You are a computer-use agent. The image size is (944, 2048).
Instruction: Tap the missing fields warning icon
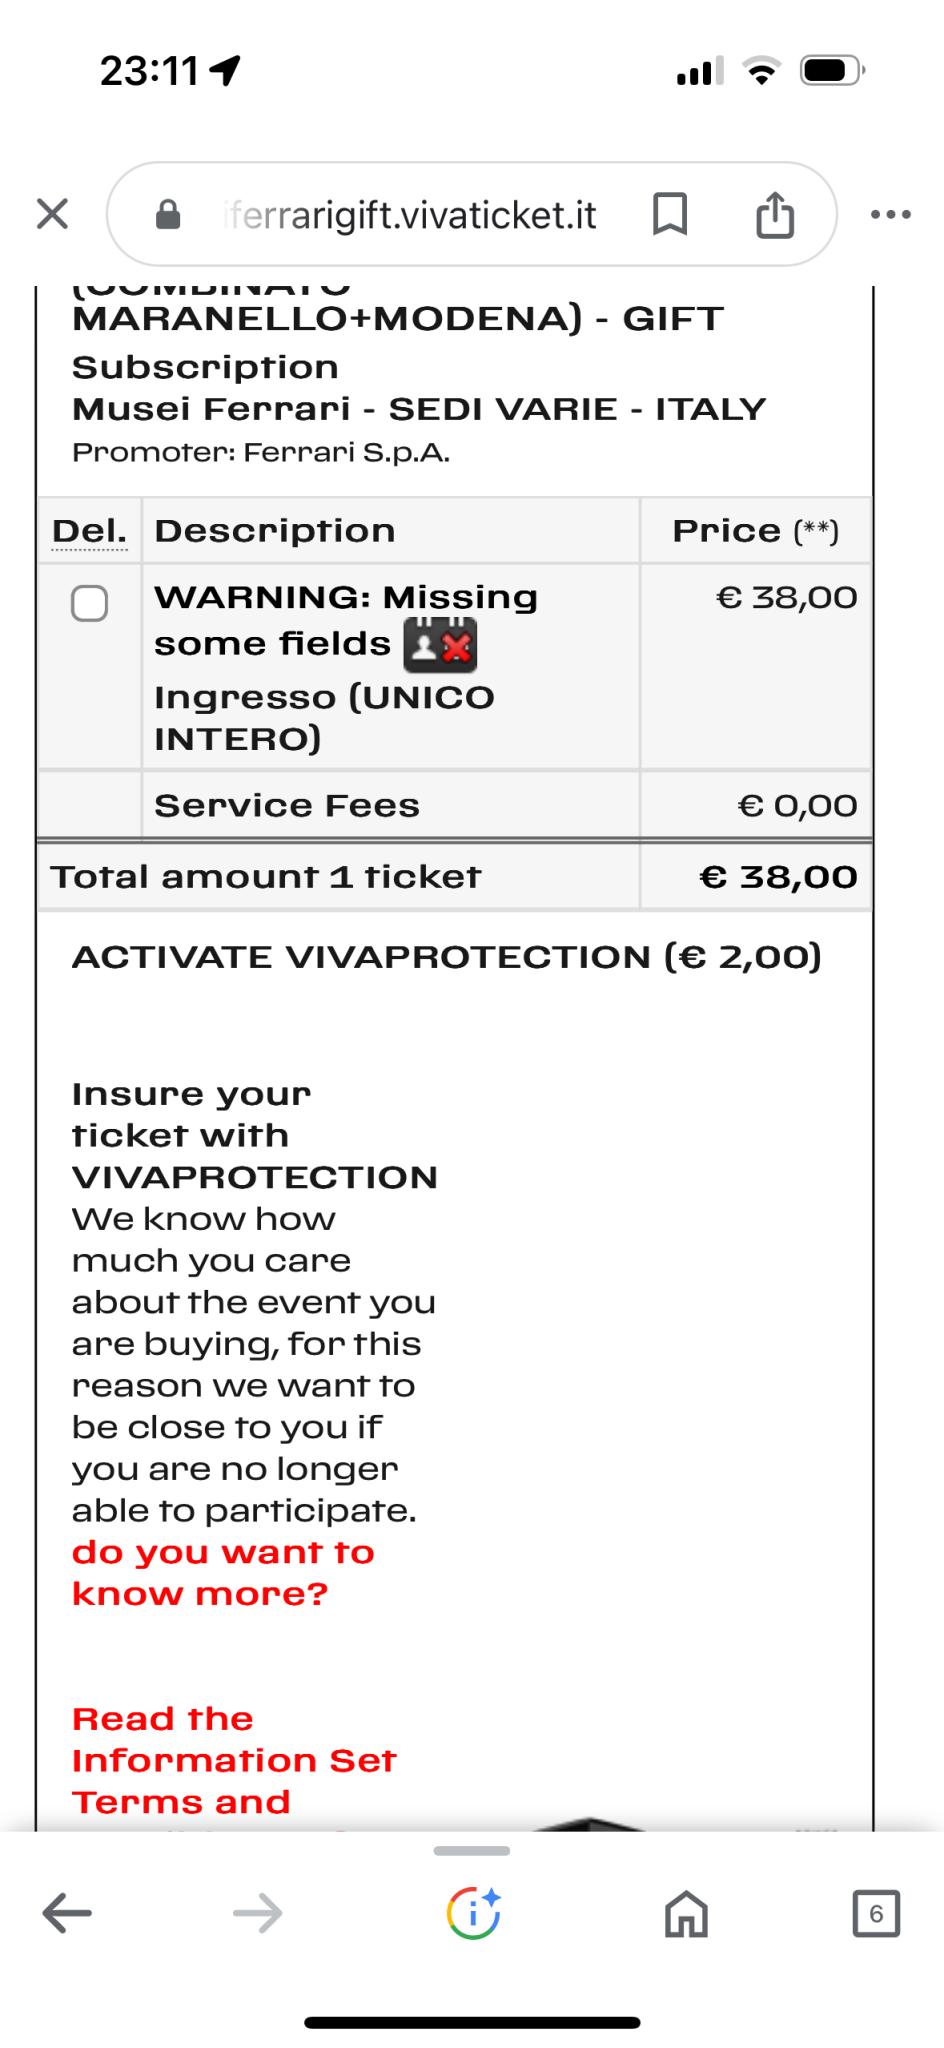pos(440,645)
